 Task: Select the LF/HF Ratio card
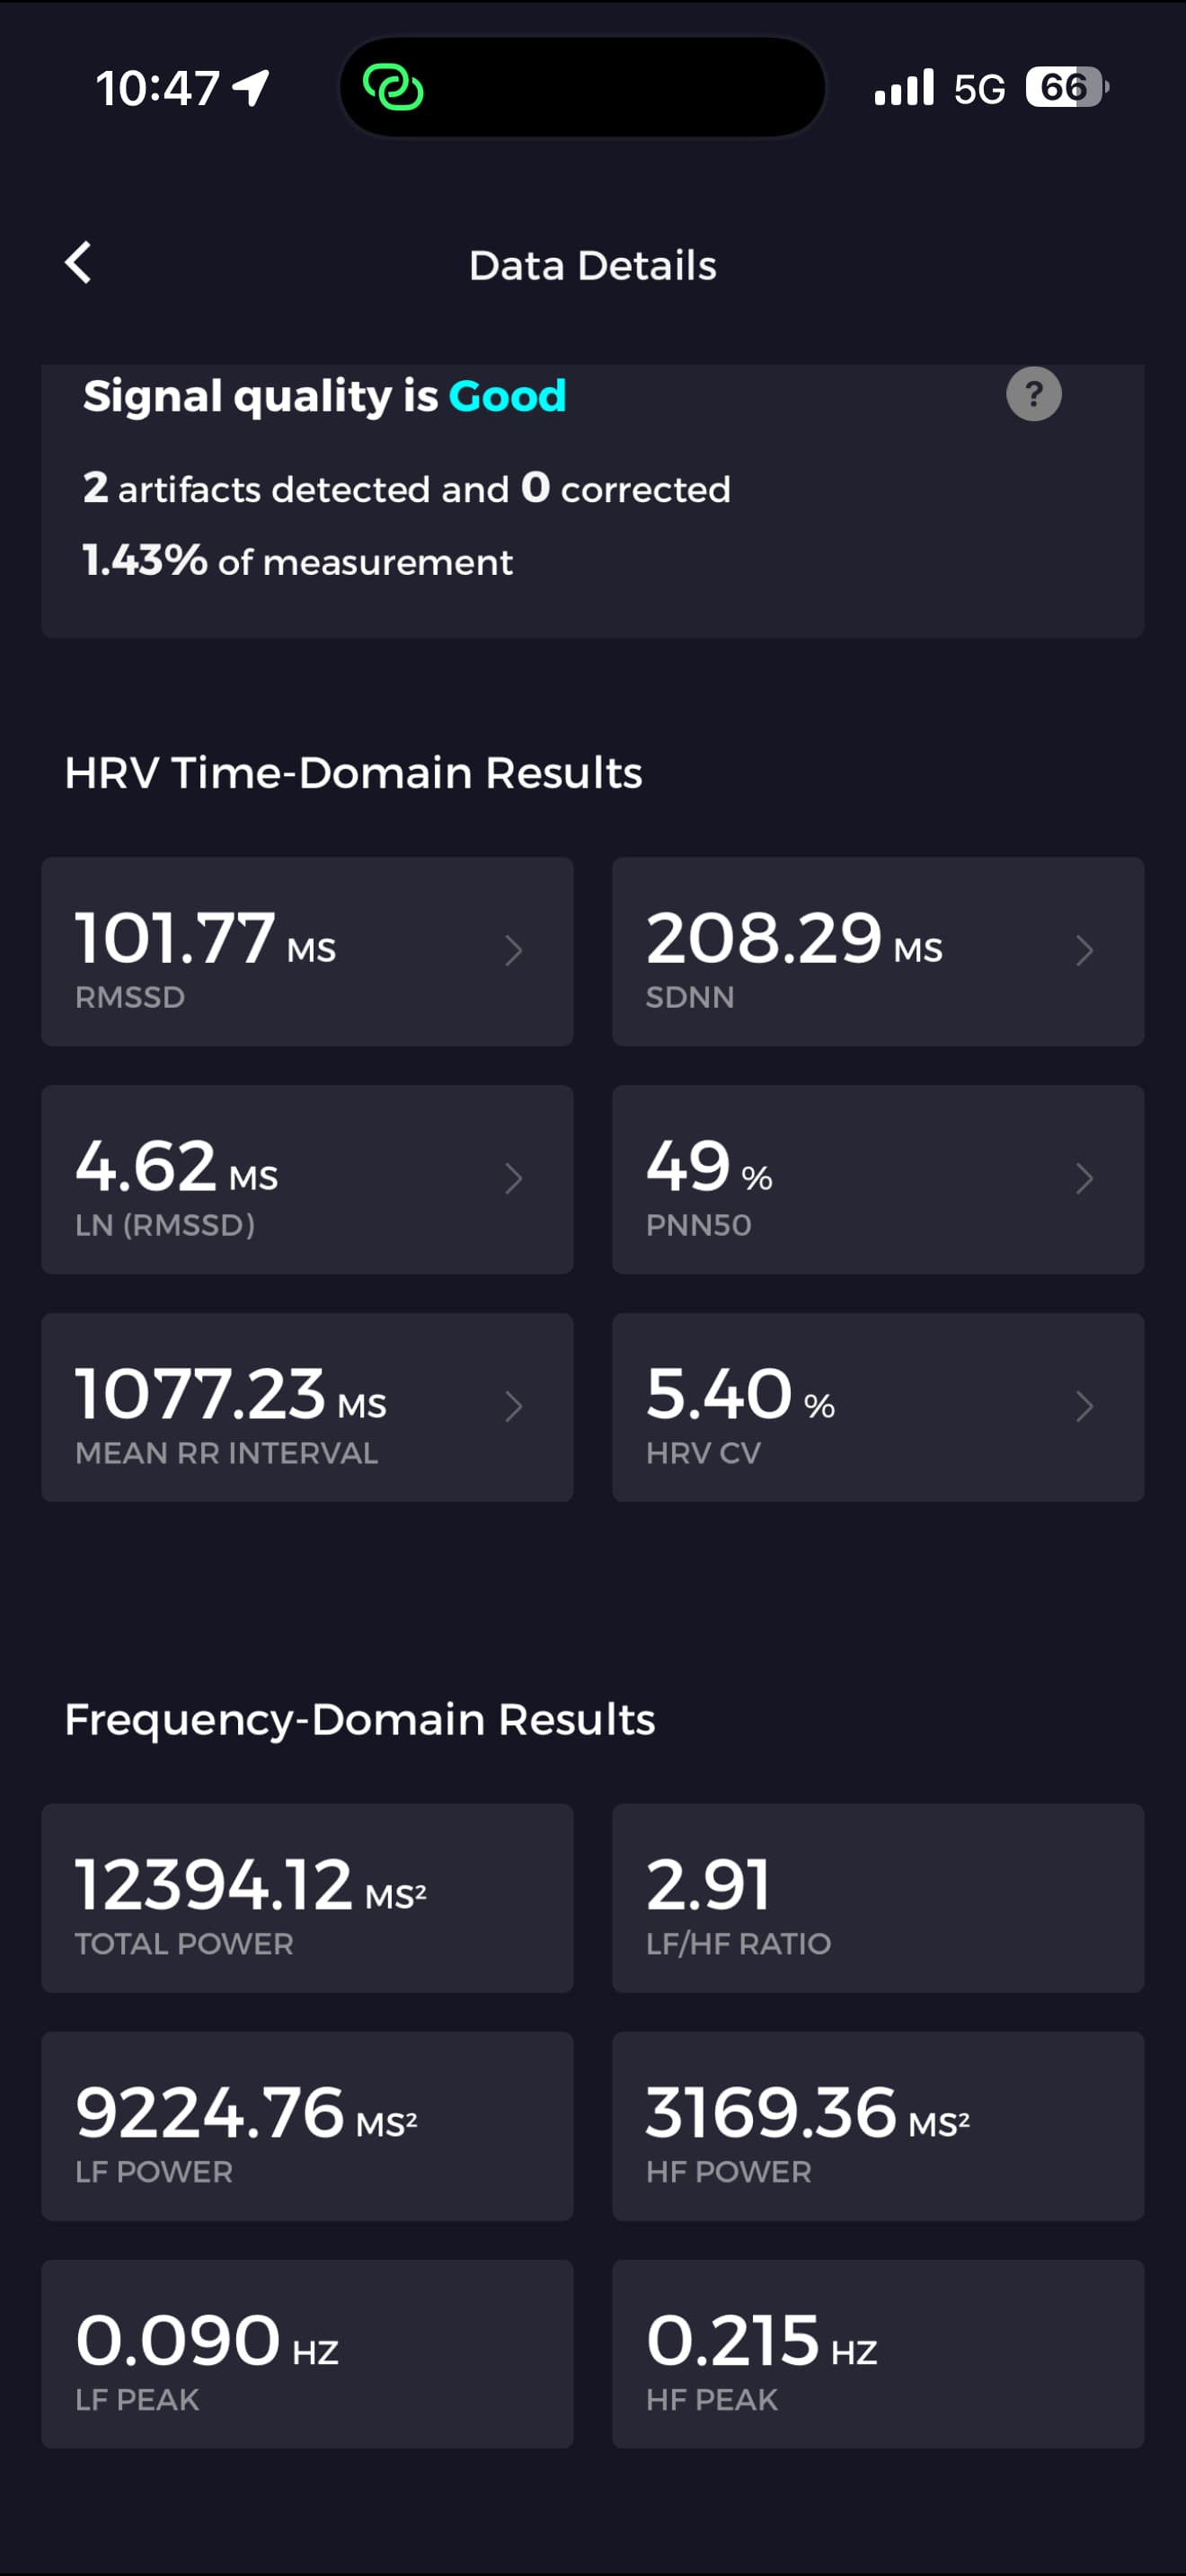point(877,1897)
